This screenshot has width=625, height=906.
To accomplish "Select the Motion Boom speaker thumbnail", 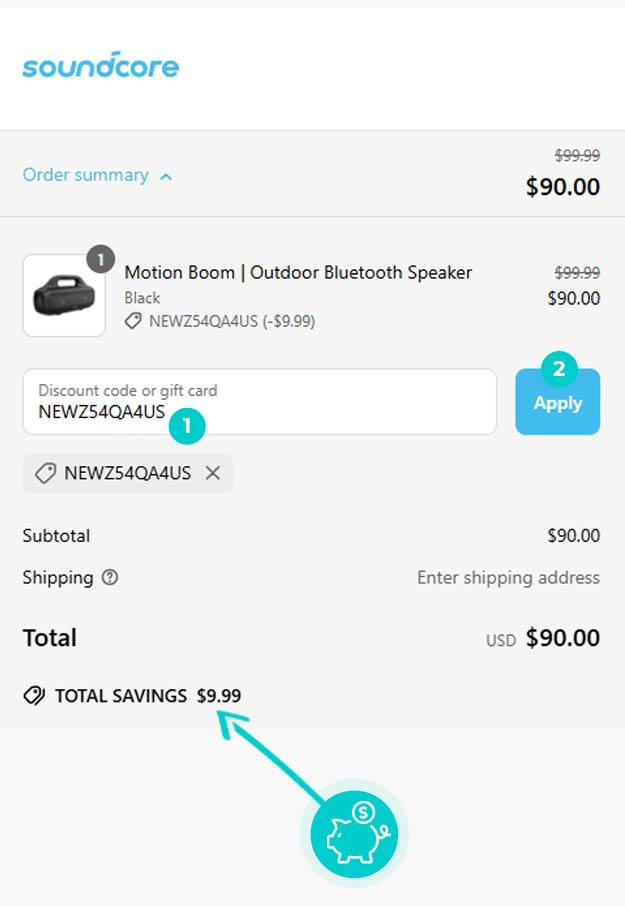I will coord(64,295).
